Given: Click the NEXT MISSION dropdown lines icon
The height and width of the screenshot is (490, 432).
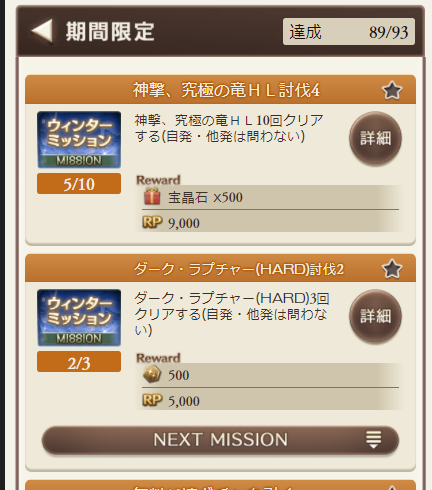Looking at the screenshot, I should click(373, 439).
